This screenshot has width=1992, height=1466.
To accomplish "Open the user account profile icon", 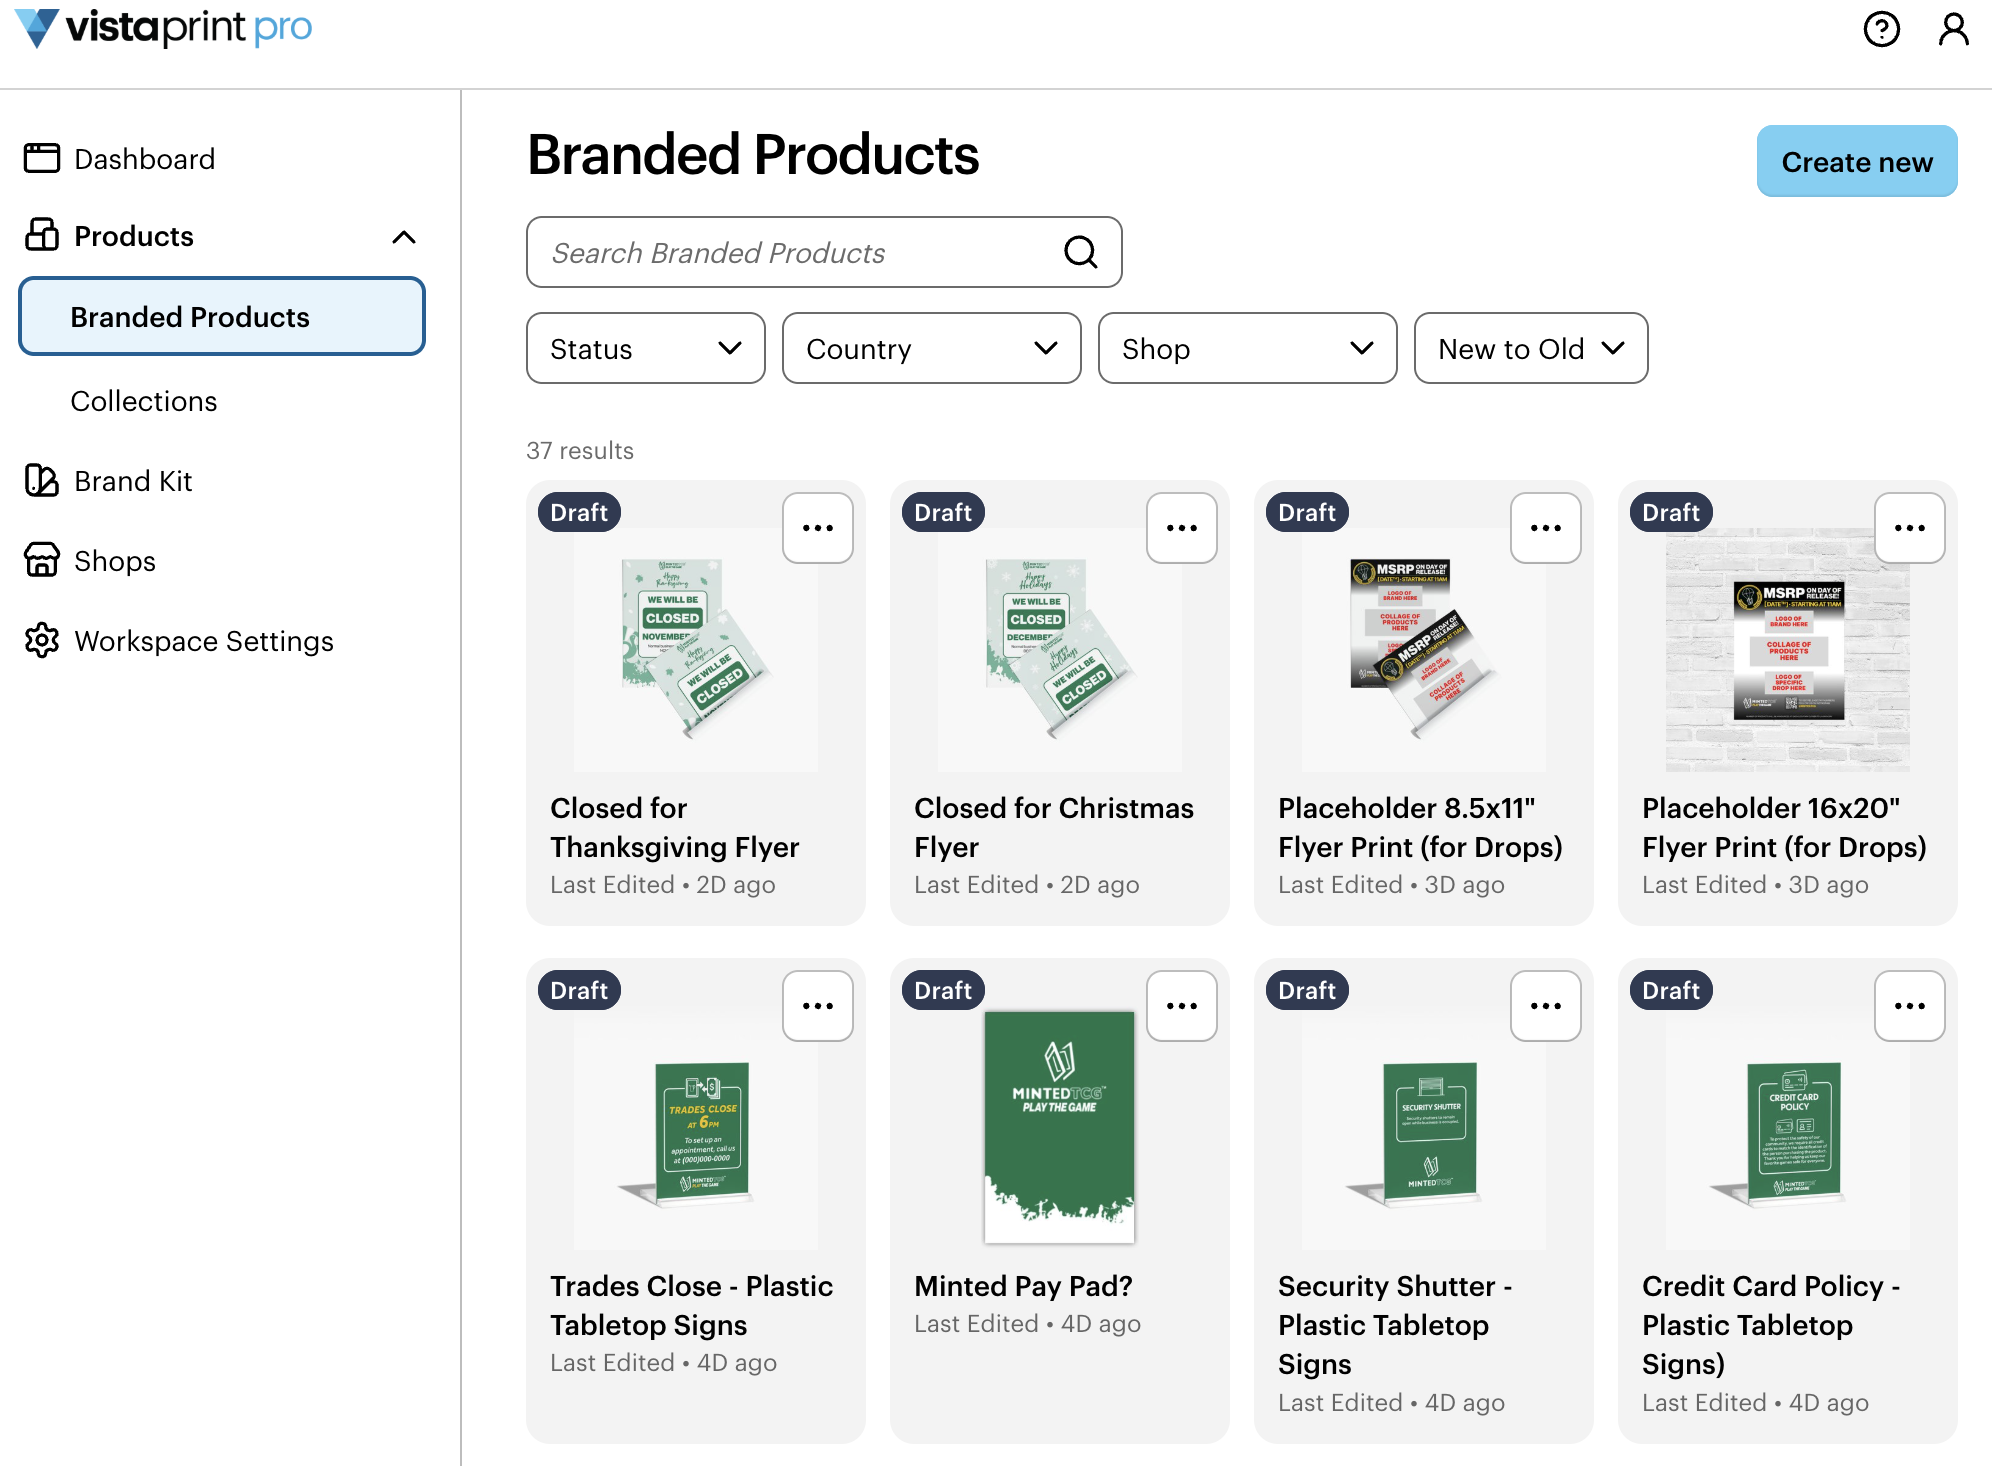I will tap(1953, 29).
